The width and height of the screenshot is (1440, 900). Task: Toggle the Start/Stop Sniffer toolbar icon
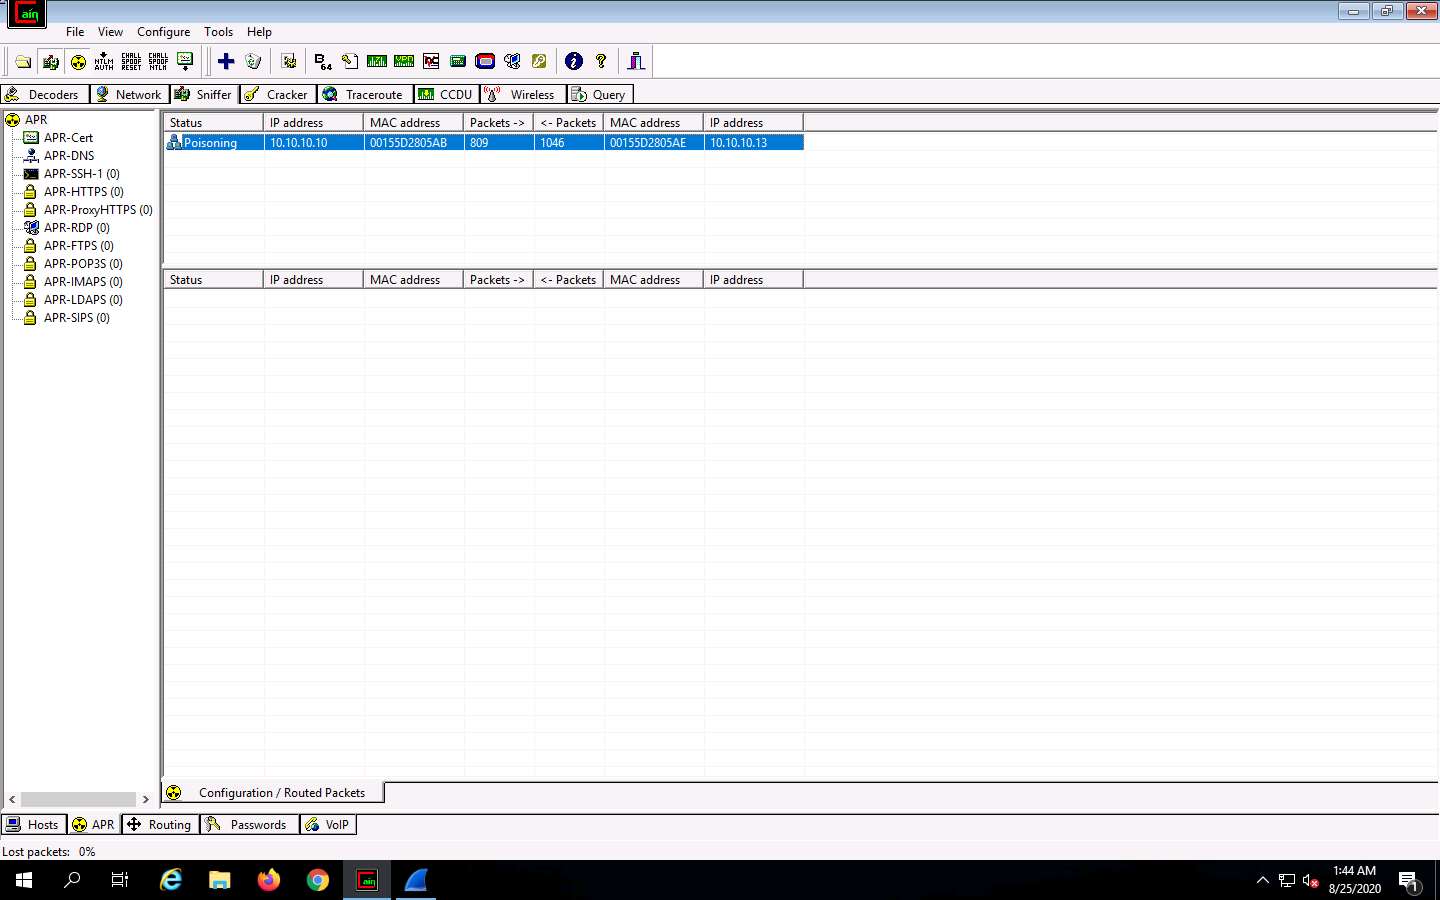click(50, 62)
